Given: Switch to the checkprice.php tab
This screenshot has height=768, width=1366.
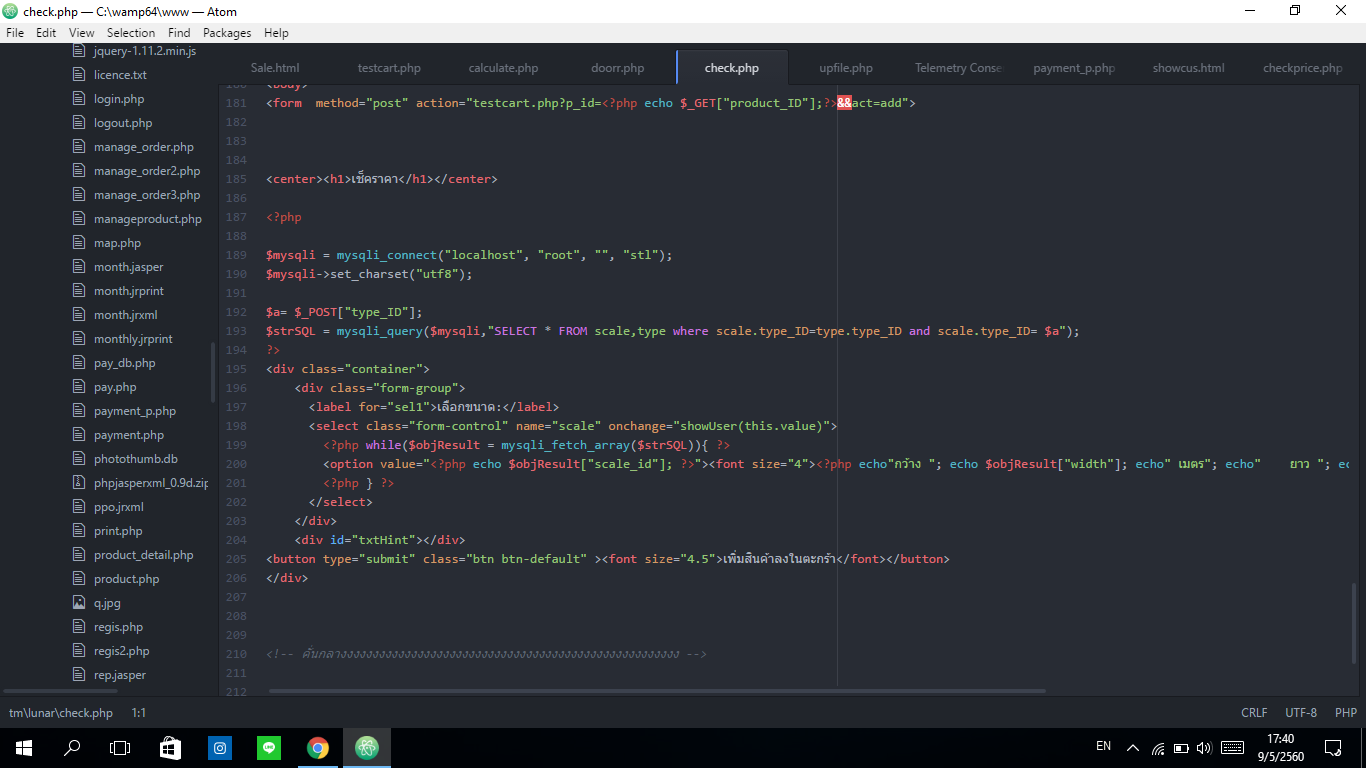Looking at the screenshot, I should tap(1302, 68).
